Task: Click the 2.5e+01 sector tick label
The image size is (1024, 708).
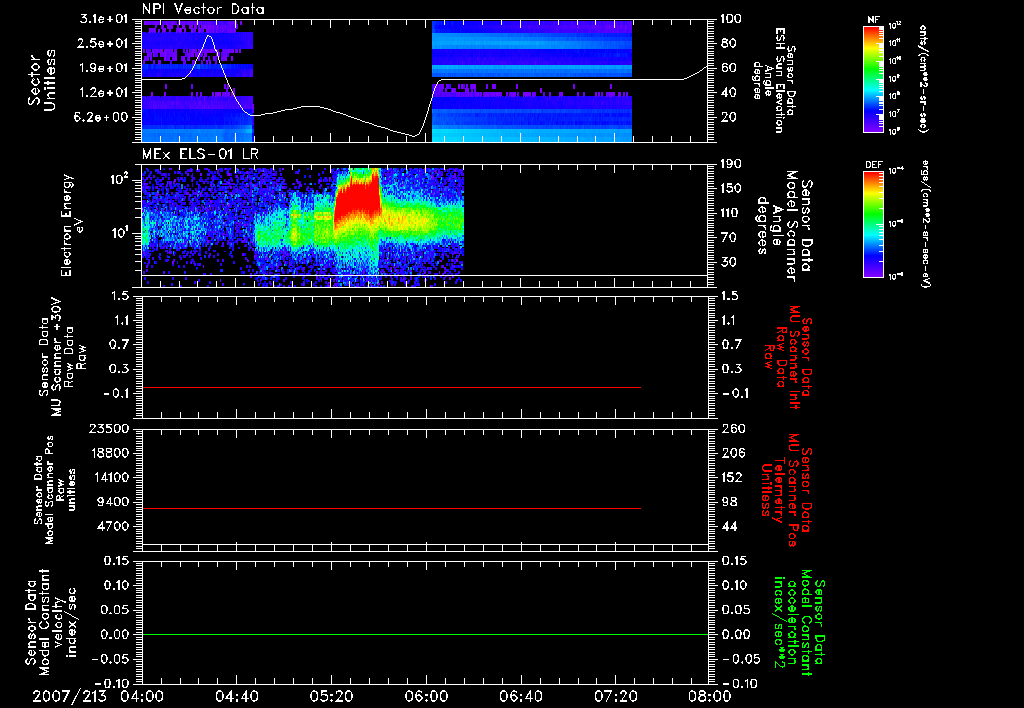Action: [104, 43]
